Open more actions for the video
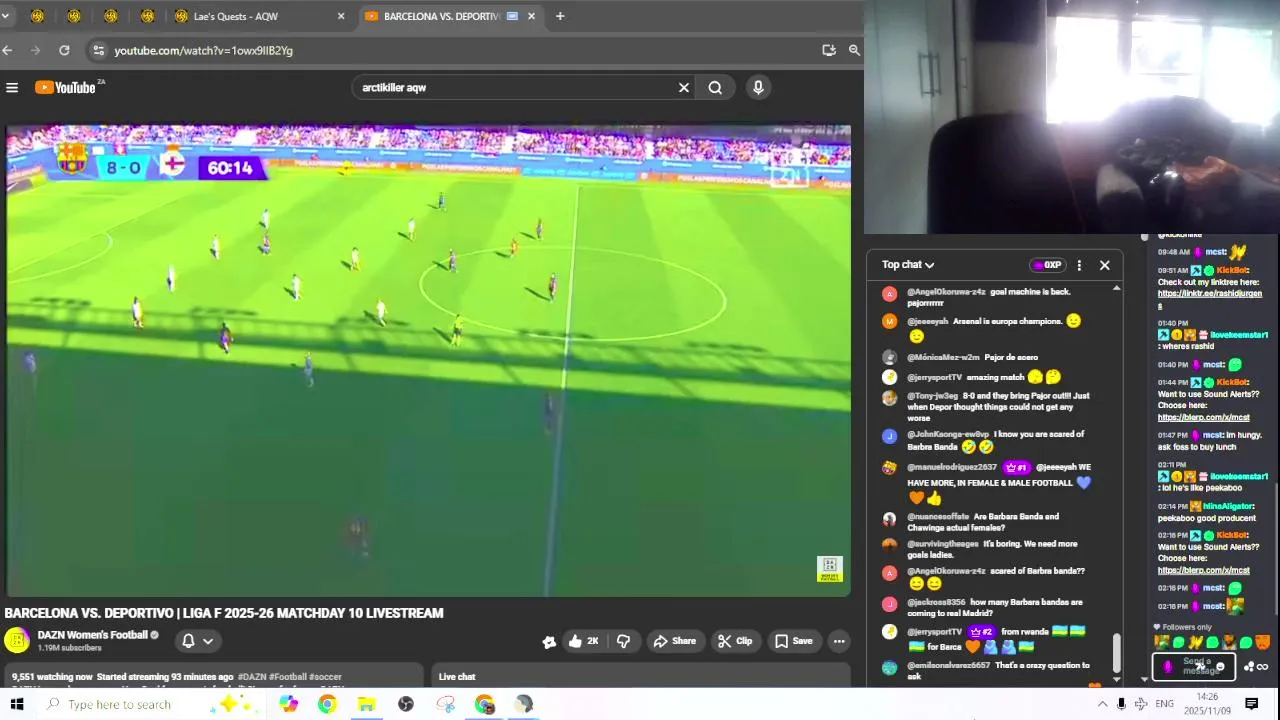Screen dimensions: 1280x720 pos(839,641)
